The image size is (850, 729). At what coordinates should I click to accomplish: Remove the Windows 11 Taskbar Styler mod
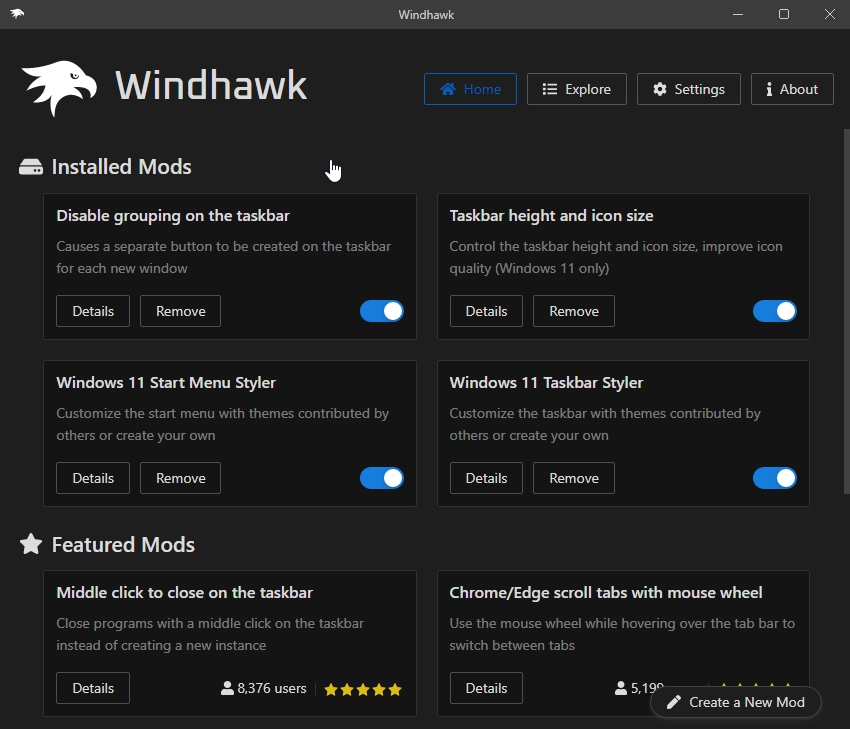[573, 478]
